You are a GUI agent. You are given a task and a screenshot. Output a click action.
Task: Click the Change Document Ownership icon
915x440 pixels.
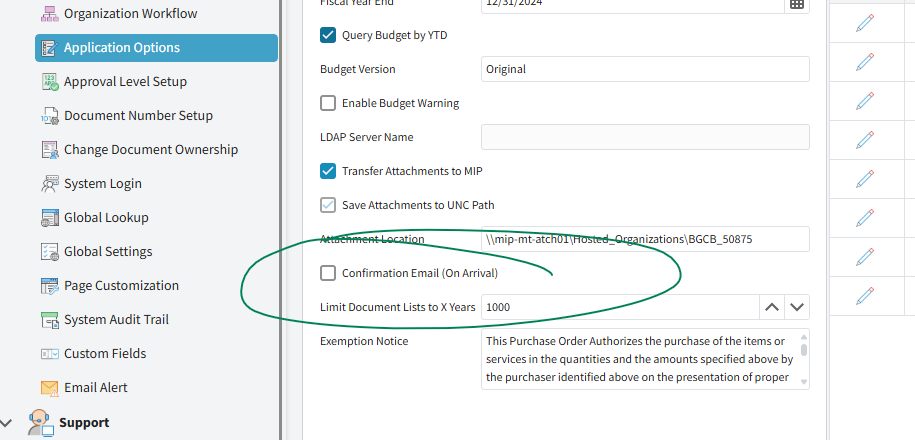(x=49, y=150)
